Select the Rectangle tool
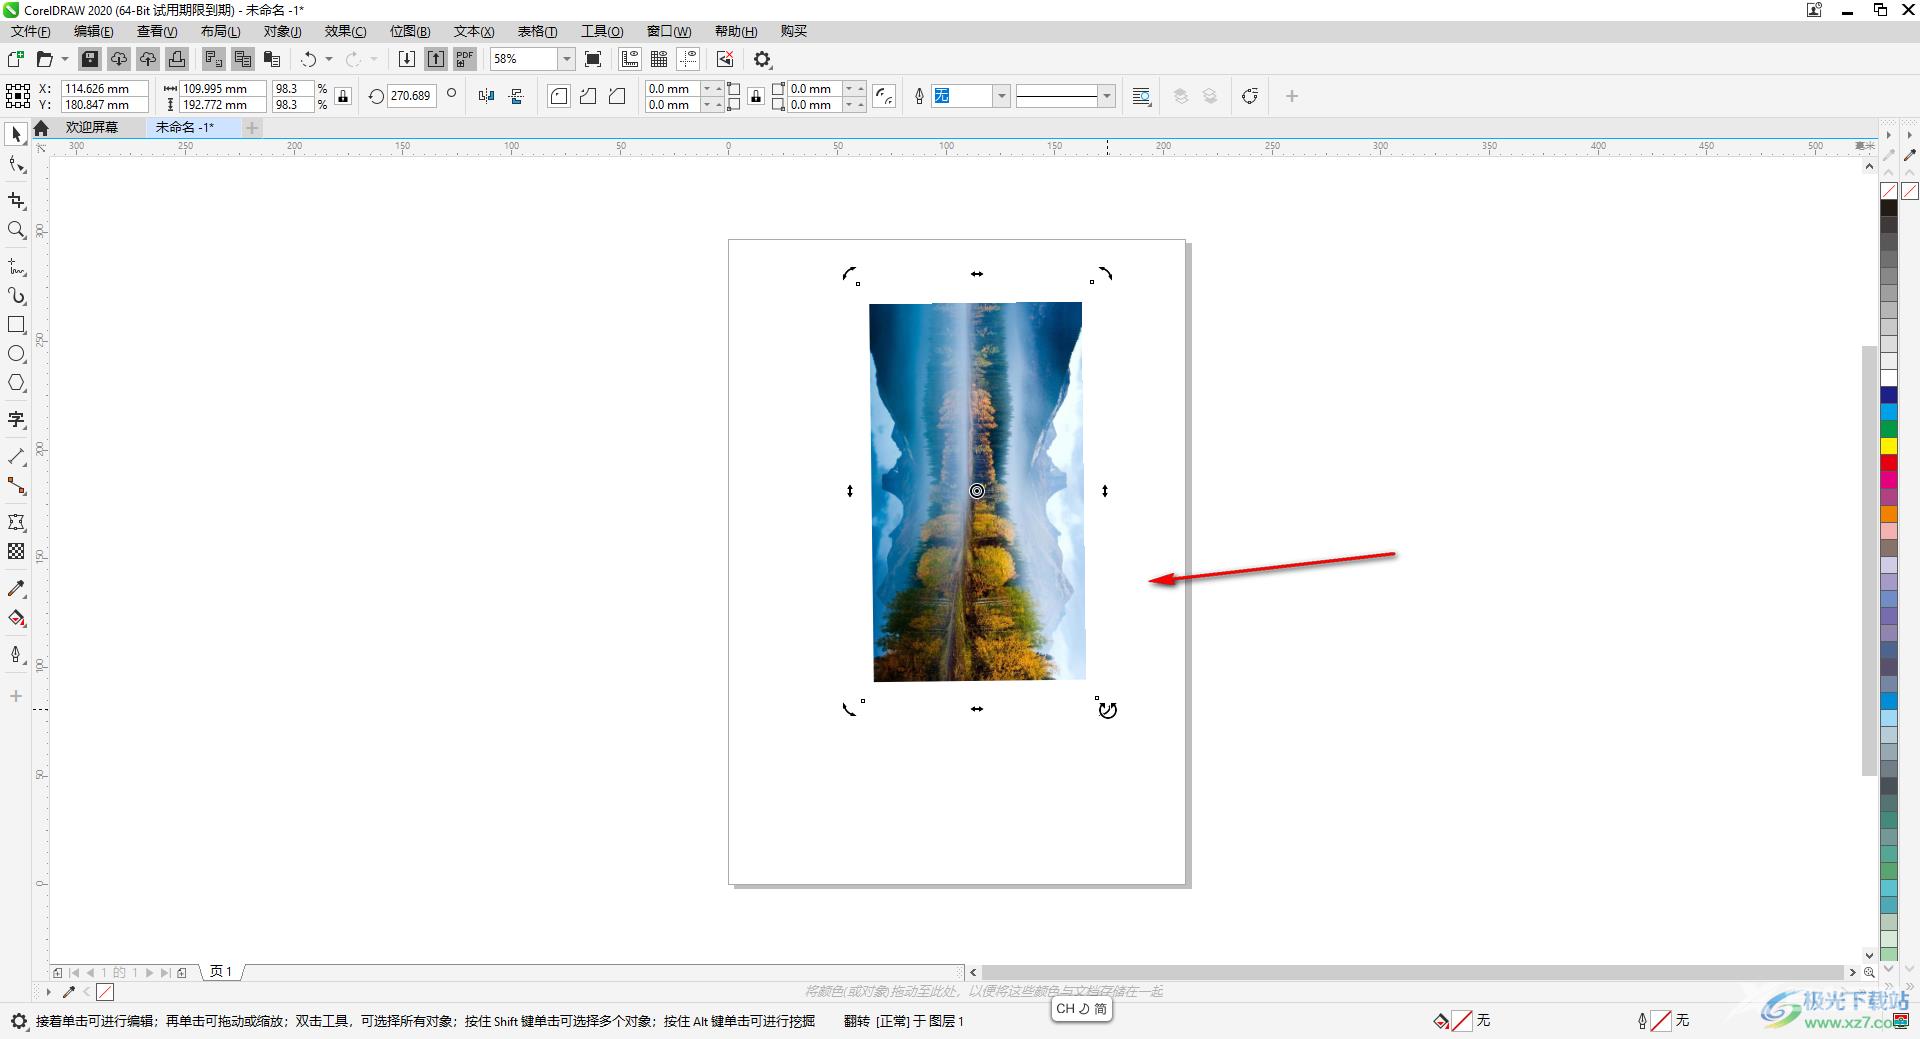Image resolution: width=1920 pixels, height=1039 pixels. coord(16,325)
